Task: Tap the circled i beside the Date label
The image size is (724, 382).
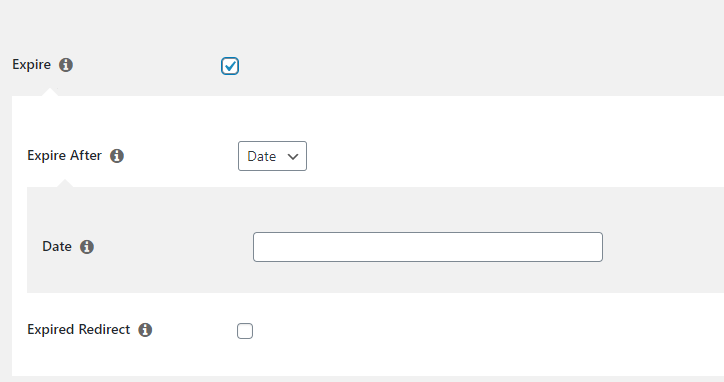Action: 87,247
